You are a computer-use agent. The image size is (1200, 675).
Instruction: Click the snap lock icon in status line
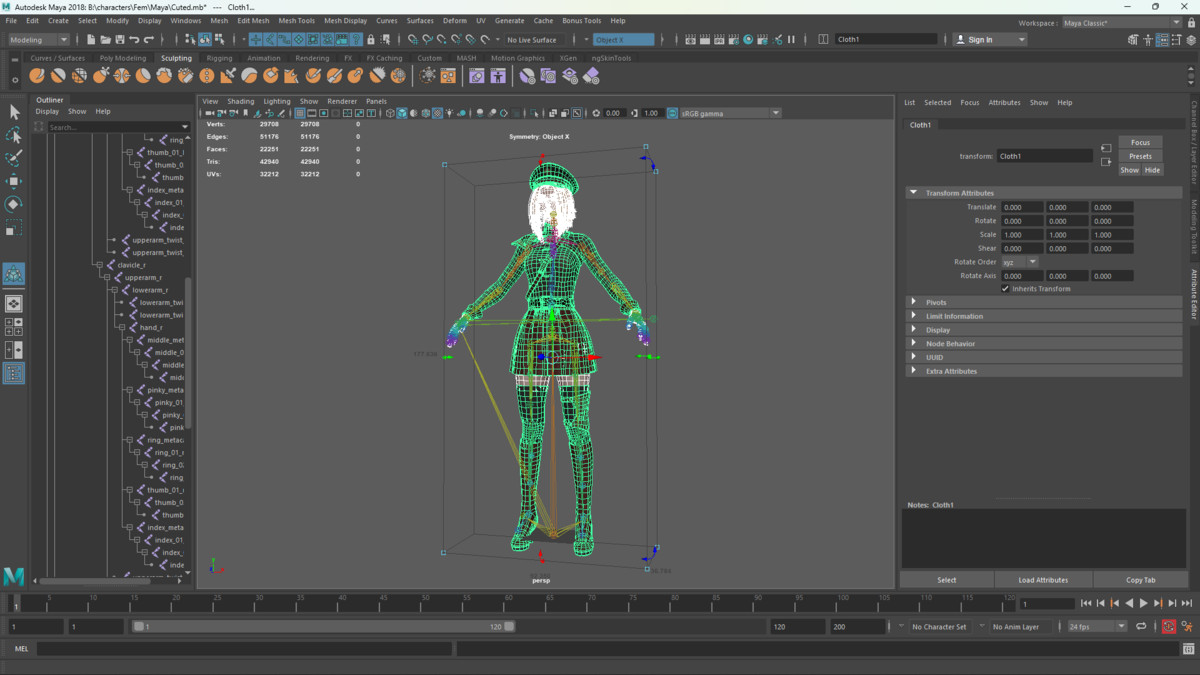tap(371, 40)
